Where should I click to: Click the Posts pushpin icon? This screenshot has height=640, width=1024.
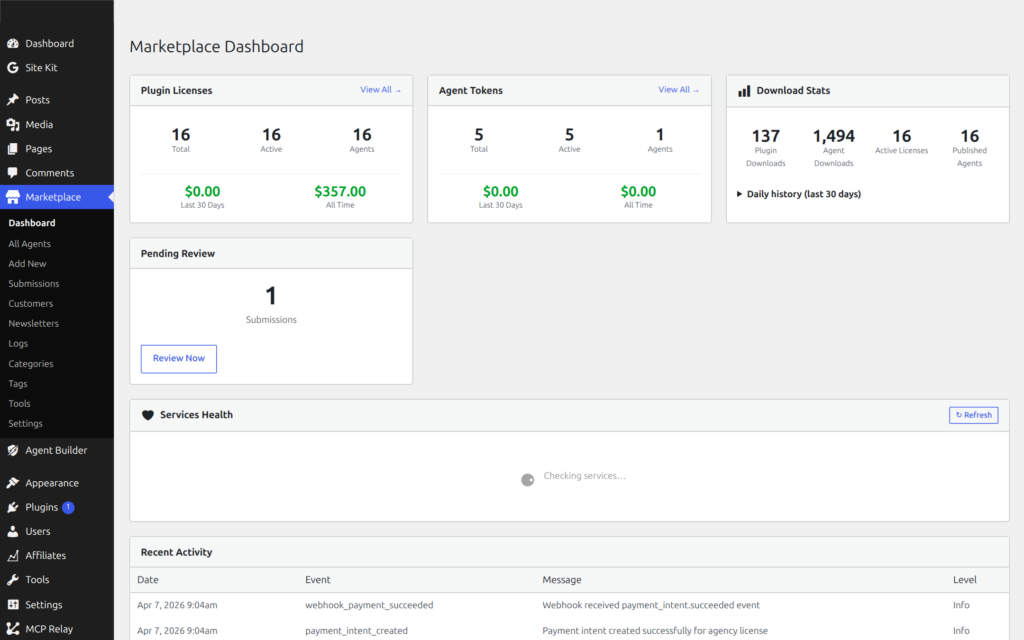[12, 100]
